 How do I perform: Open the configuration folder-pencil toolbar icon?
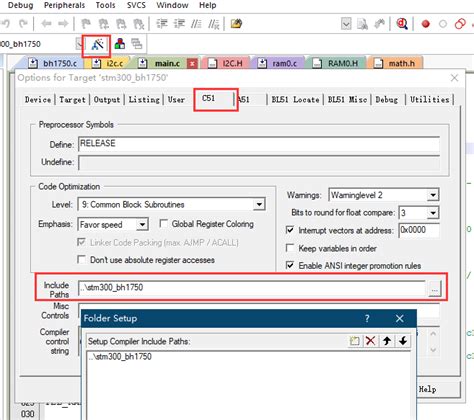point(236,24)
